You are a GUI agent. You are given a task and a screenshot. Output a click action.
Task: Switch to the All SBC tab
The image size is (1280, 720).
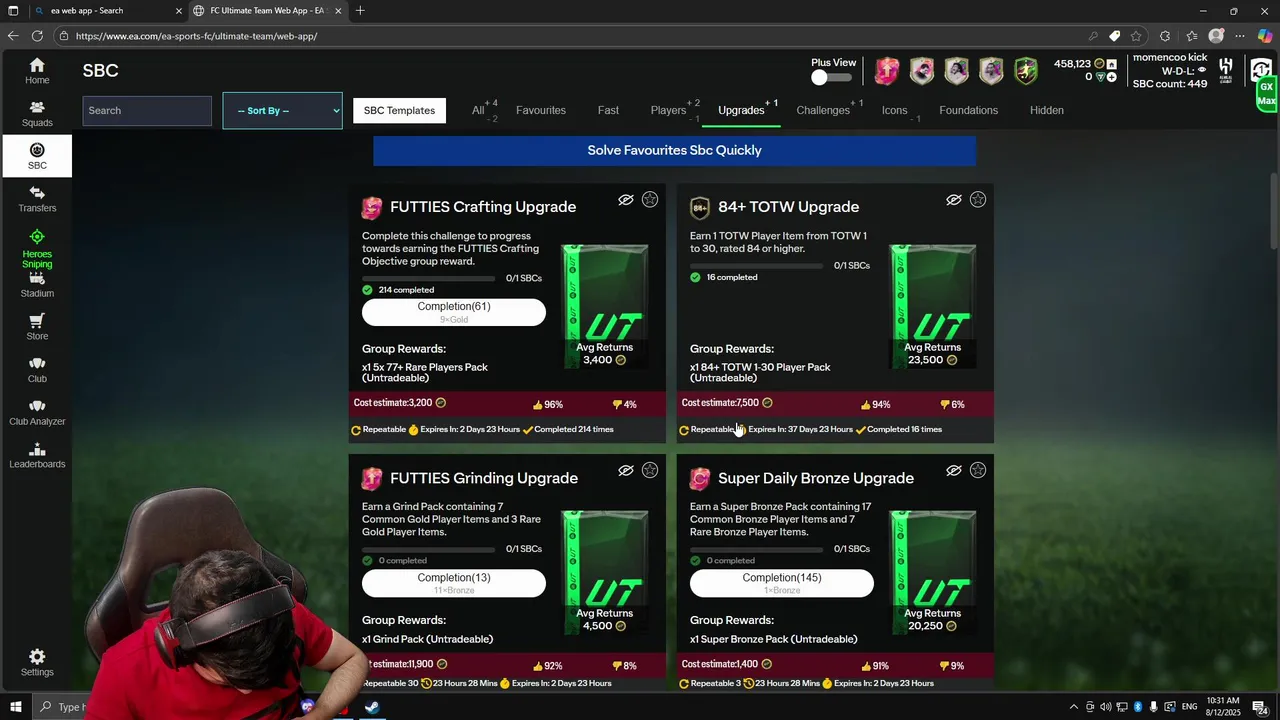point(478,110)
